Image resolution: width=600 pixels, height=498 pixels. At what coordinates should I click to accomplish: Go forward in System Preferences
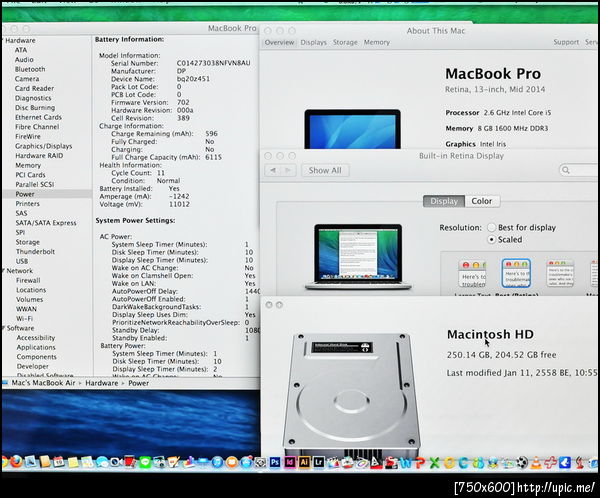pos(288,170)
